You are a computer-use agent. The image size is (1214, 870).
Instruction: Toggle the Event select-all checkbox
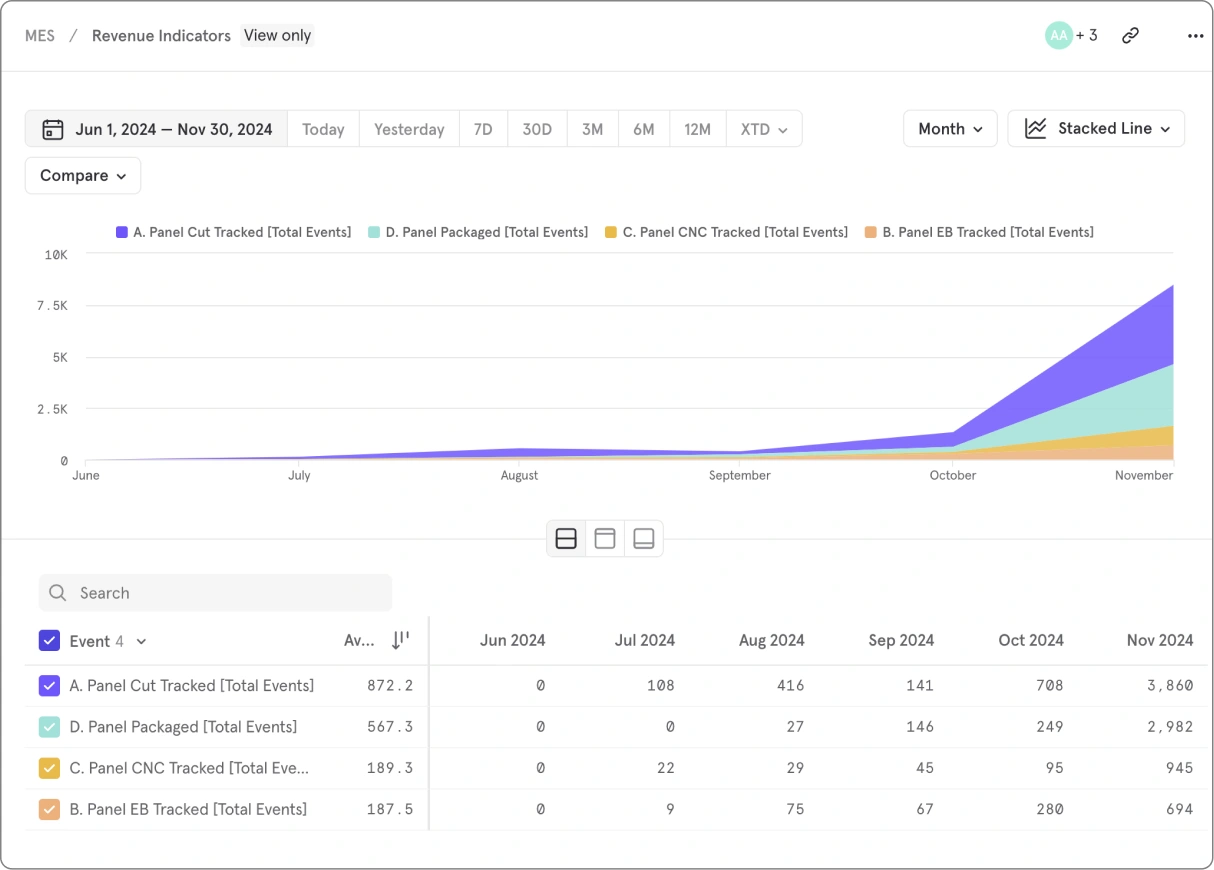coord(49,641)
